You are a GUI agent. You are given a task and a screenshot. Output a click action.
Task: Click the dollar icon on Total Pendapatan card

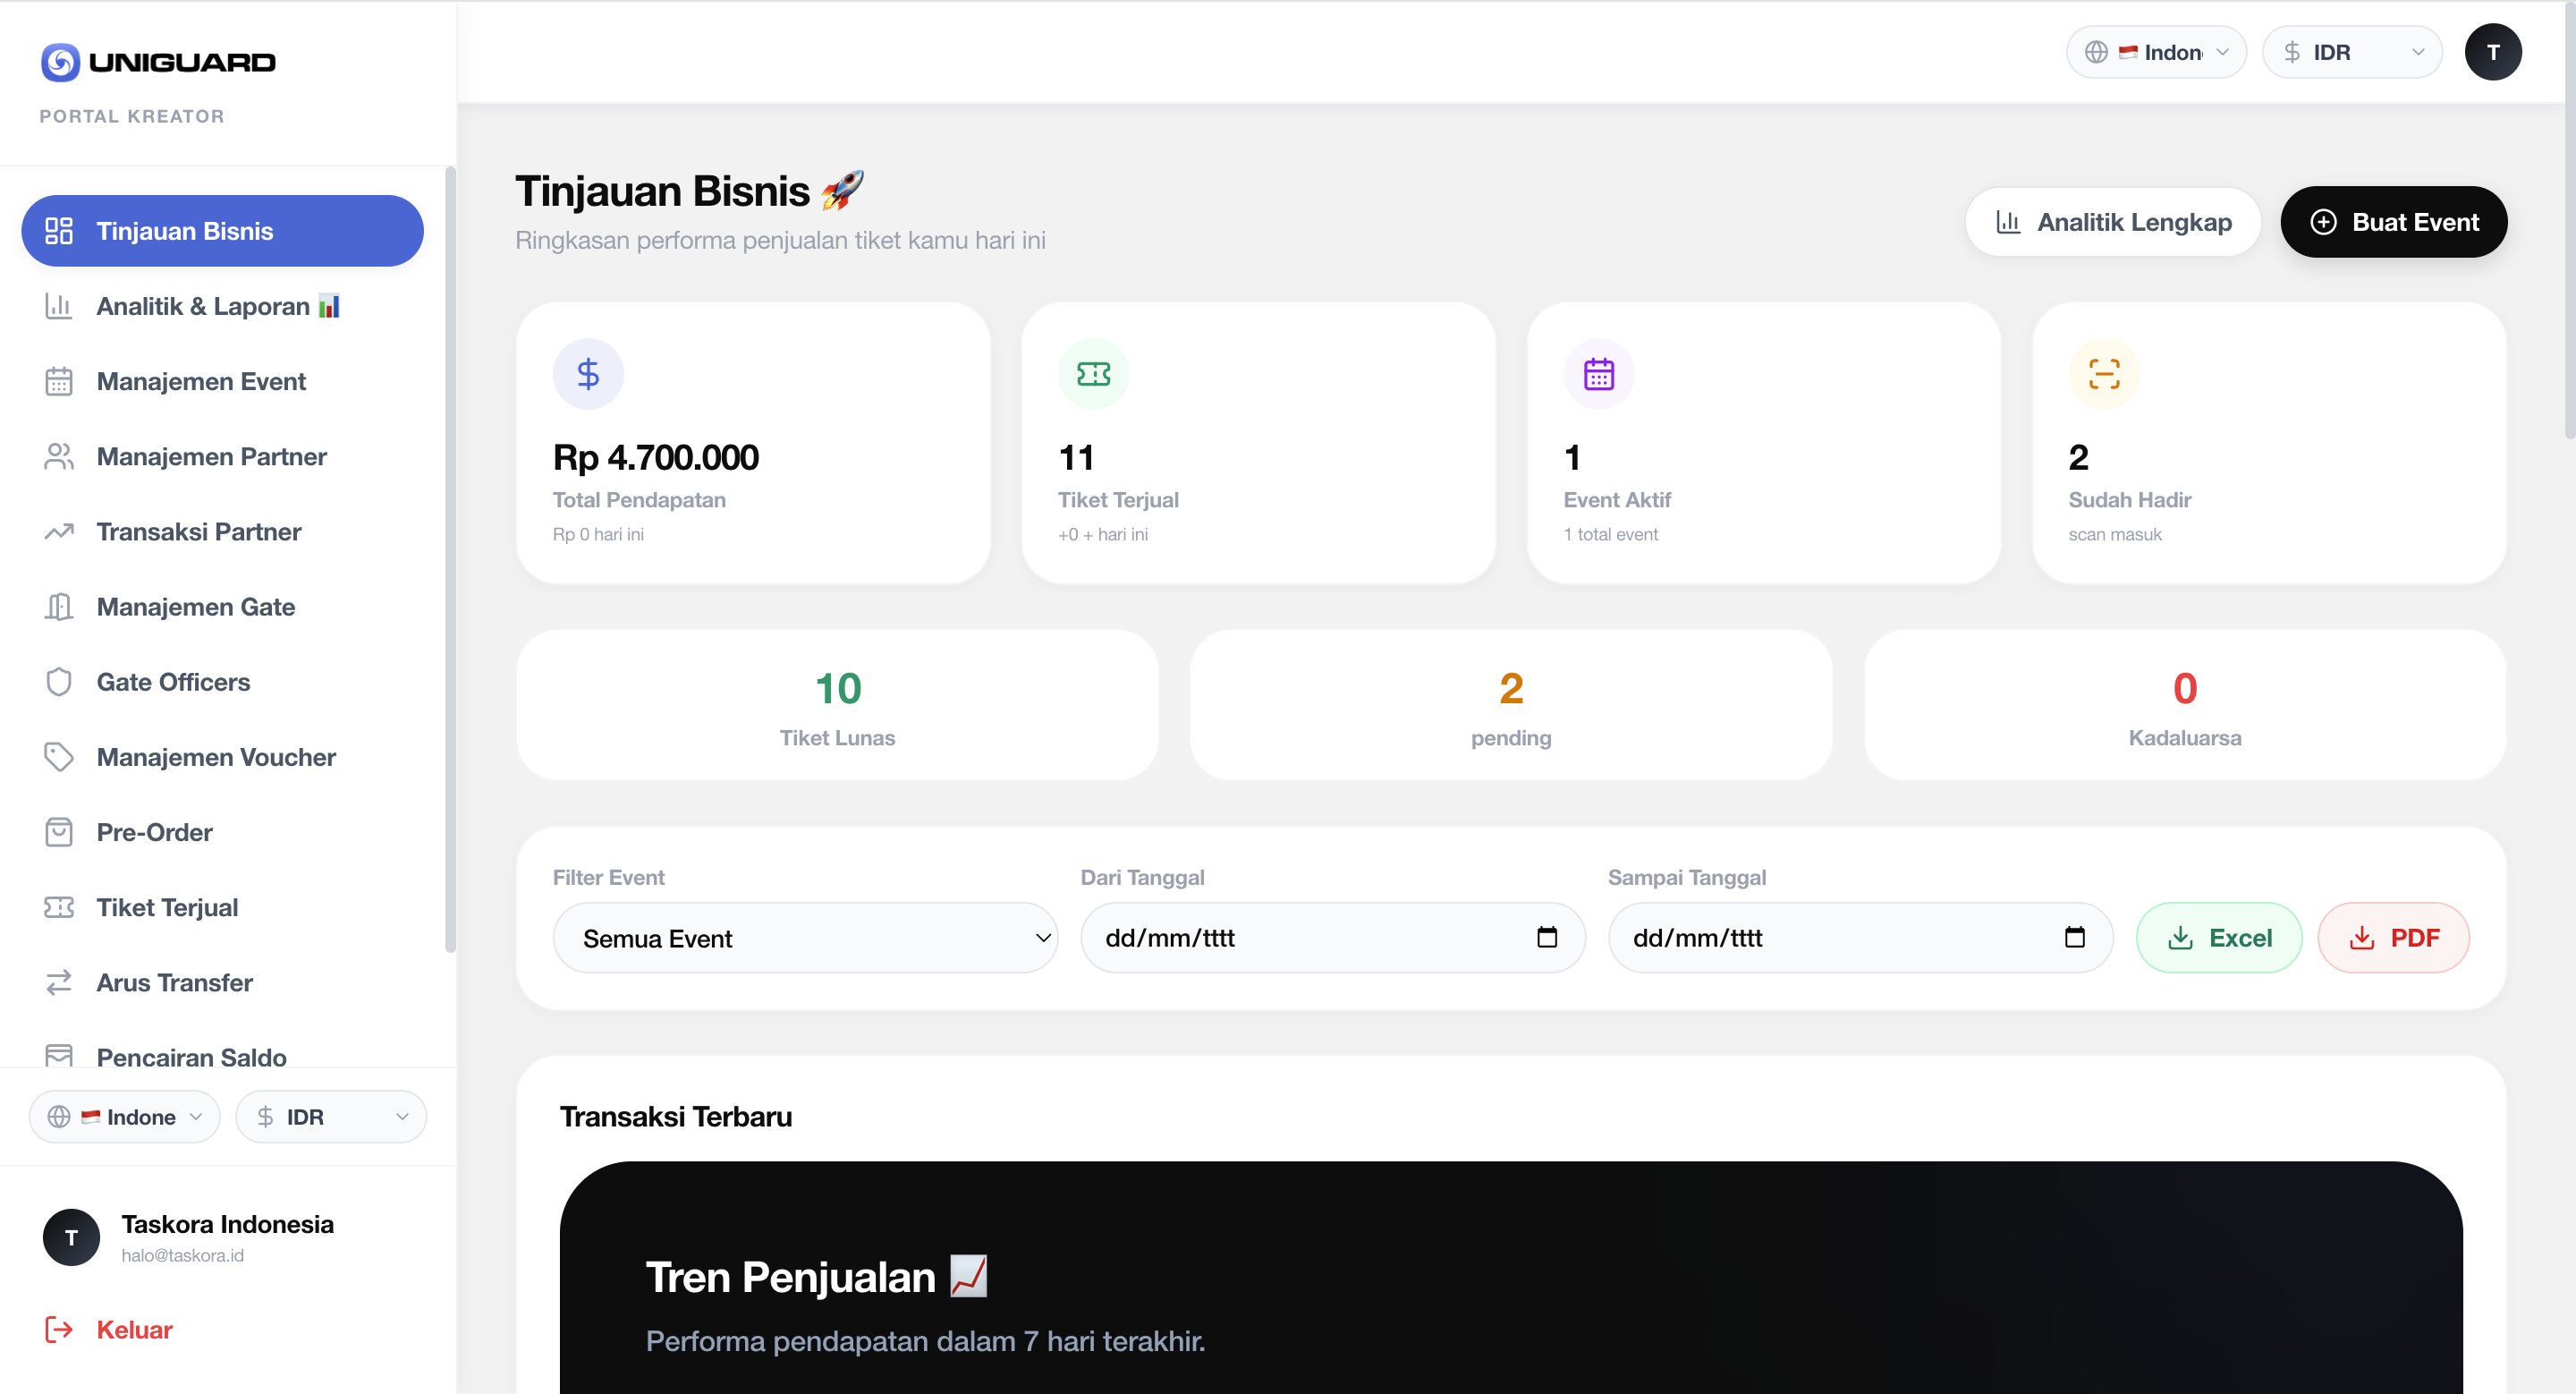(x=588, y=373)
